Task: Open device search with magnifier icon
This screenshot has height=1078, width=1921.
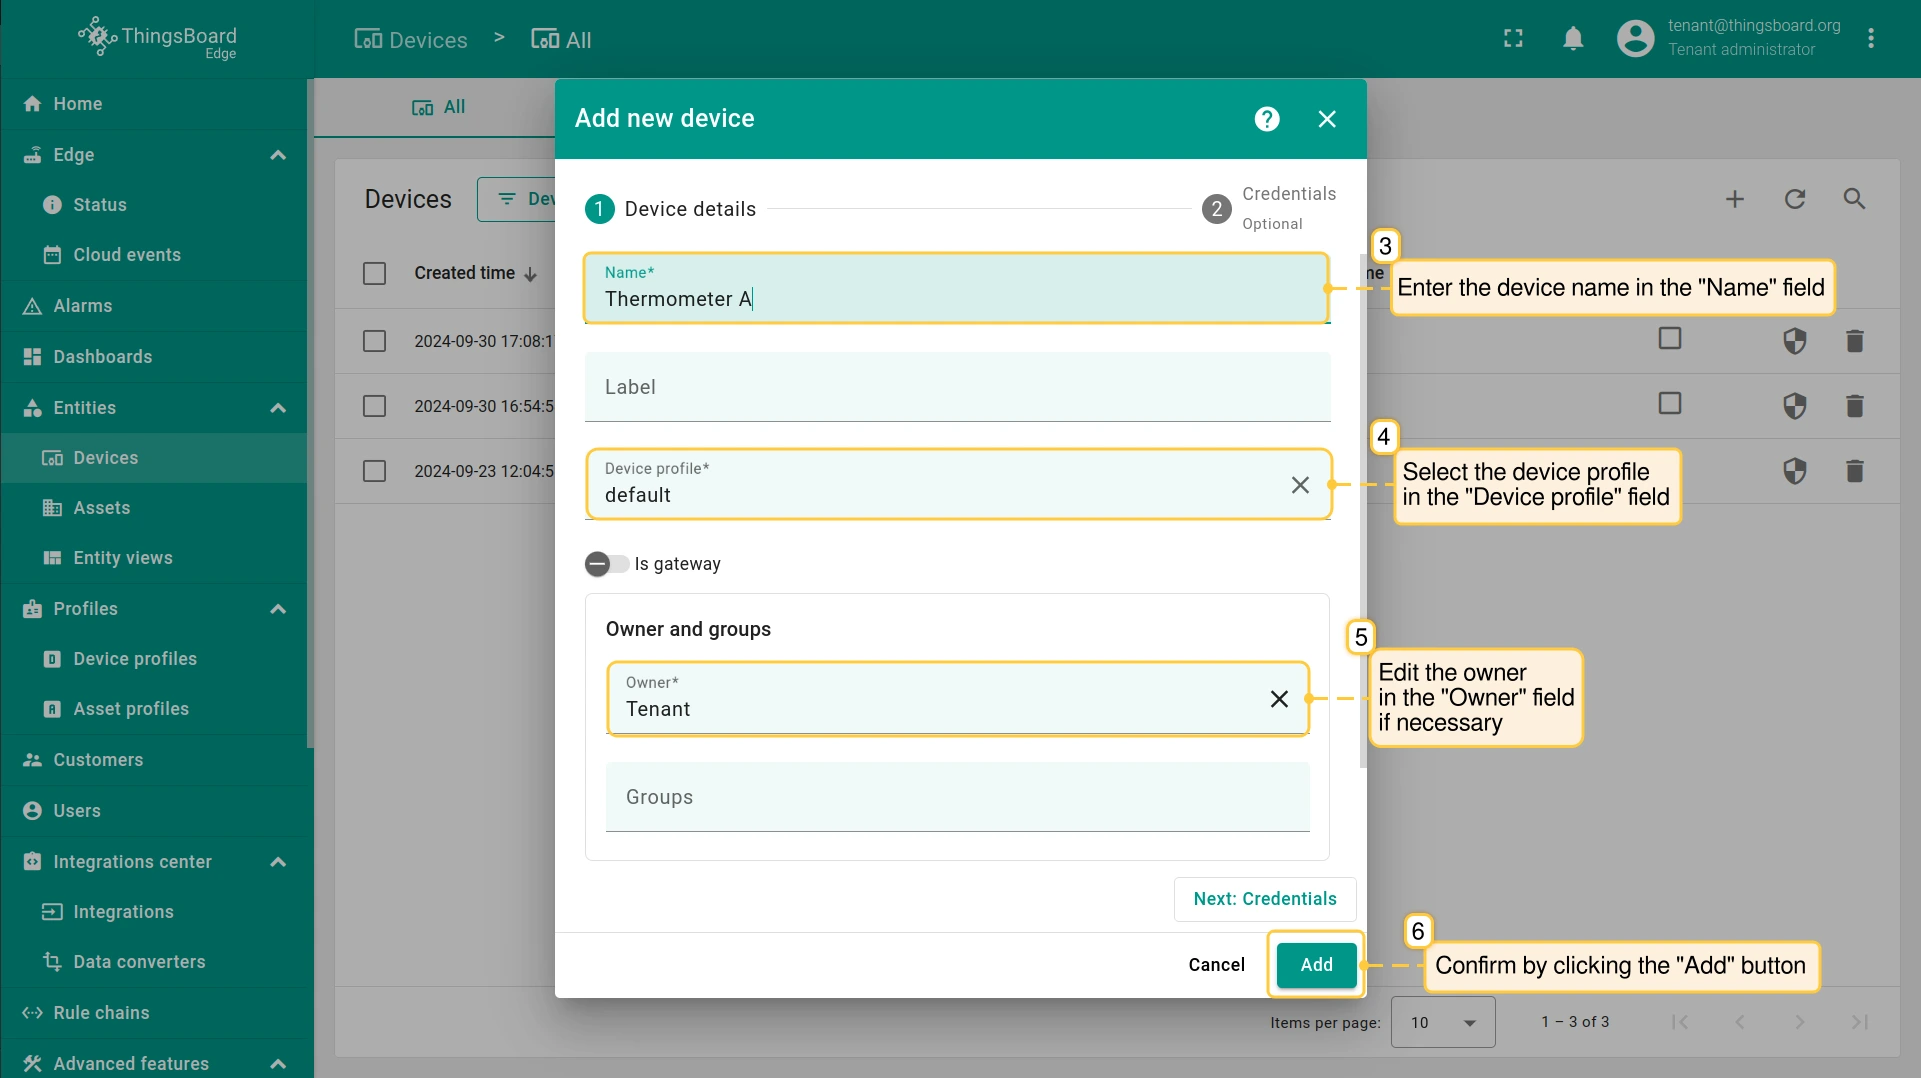Action: pos(1854,199)
